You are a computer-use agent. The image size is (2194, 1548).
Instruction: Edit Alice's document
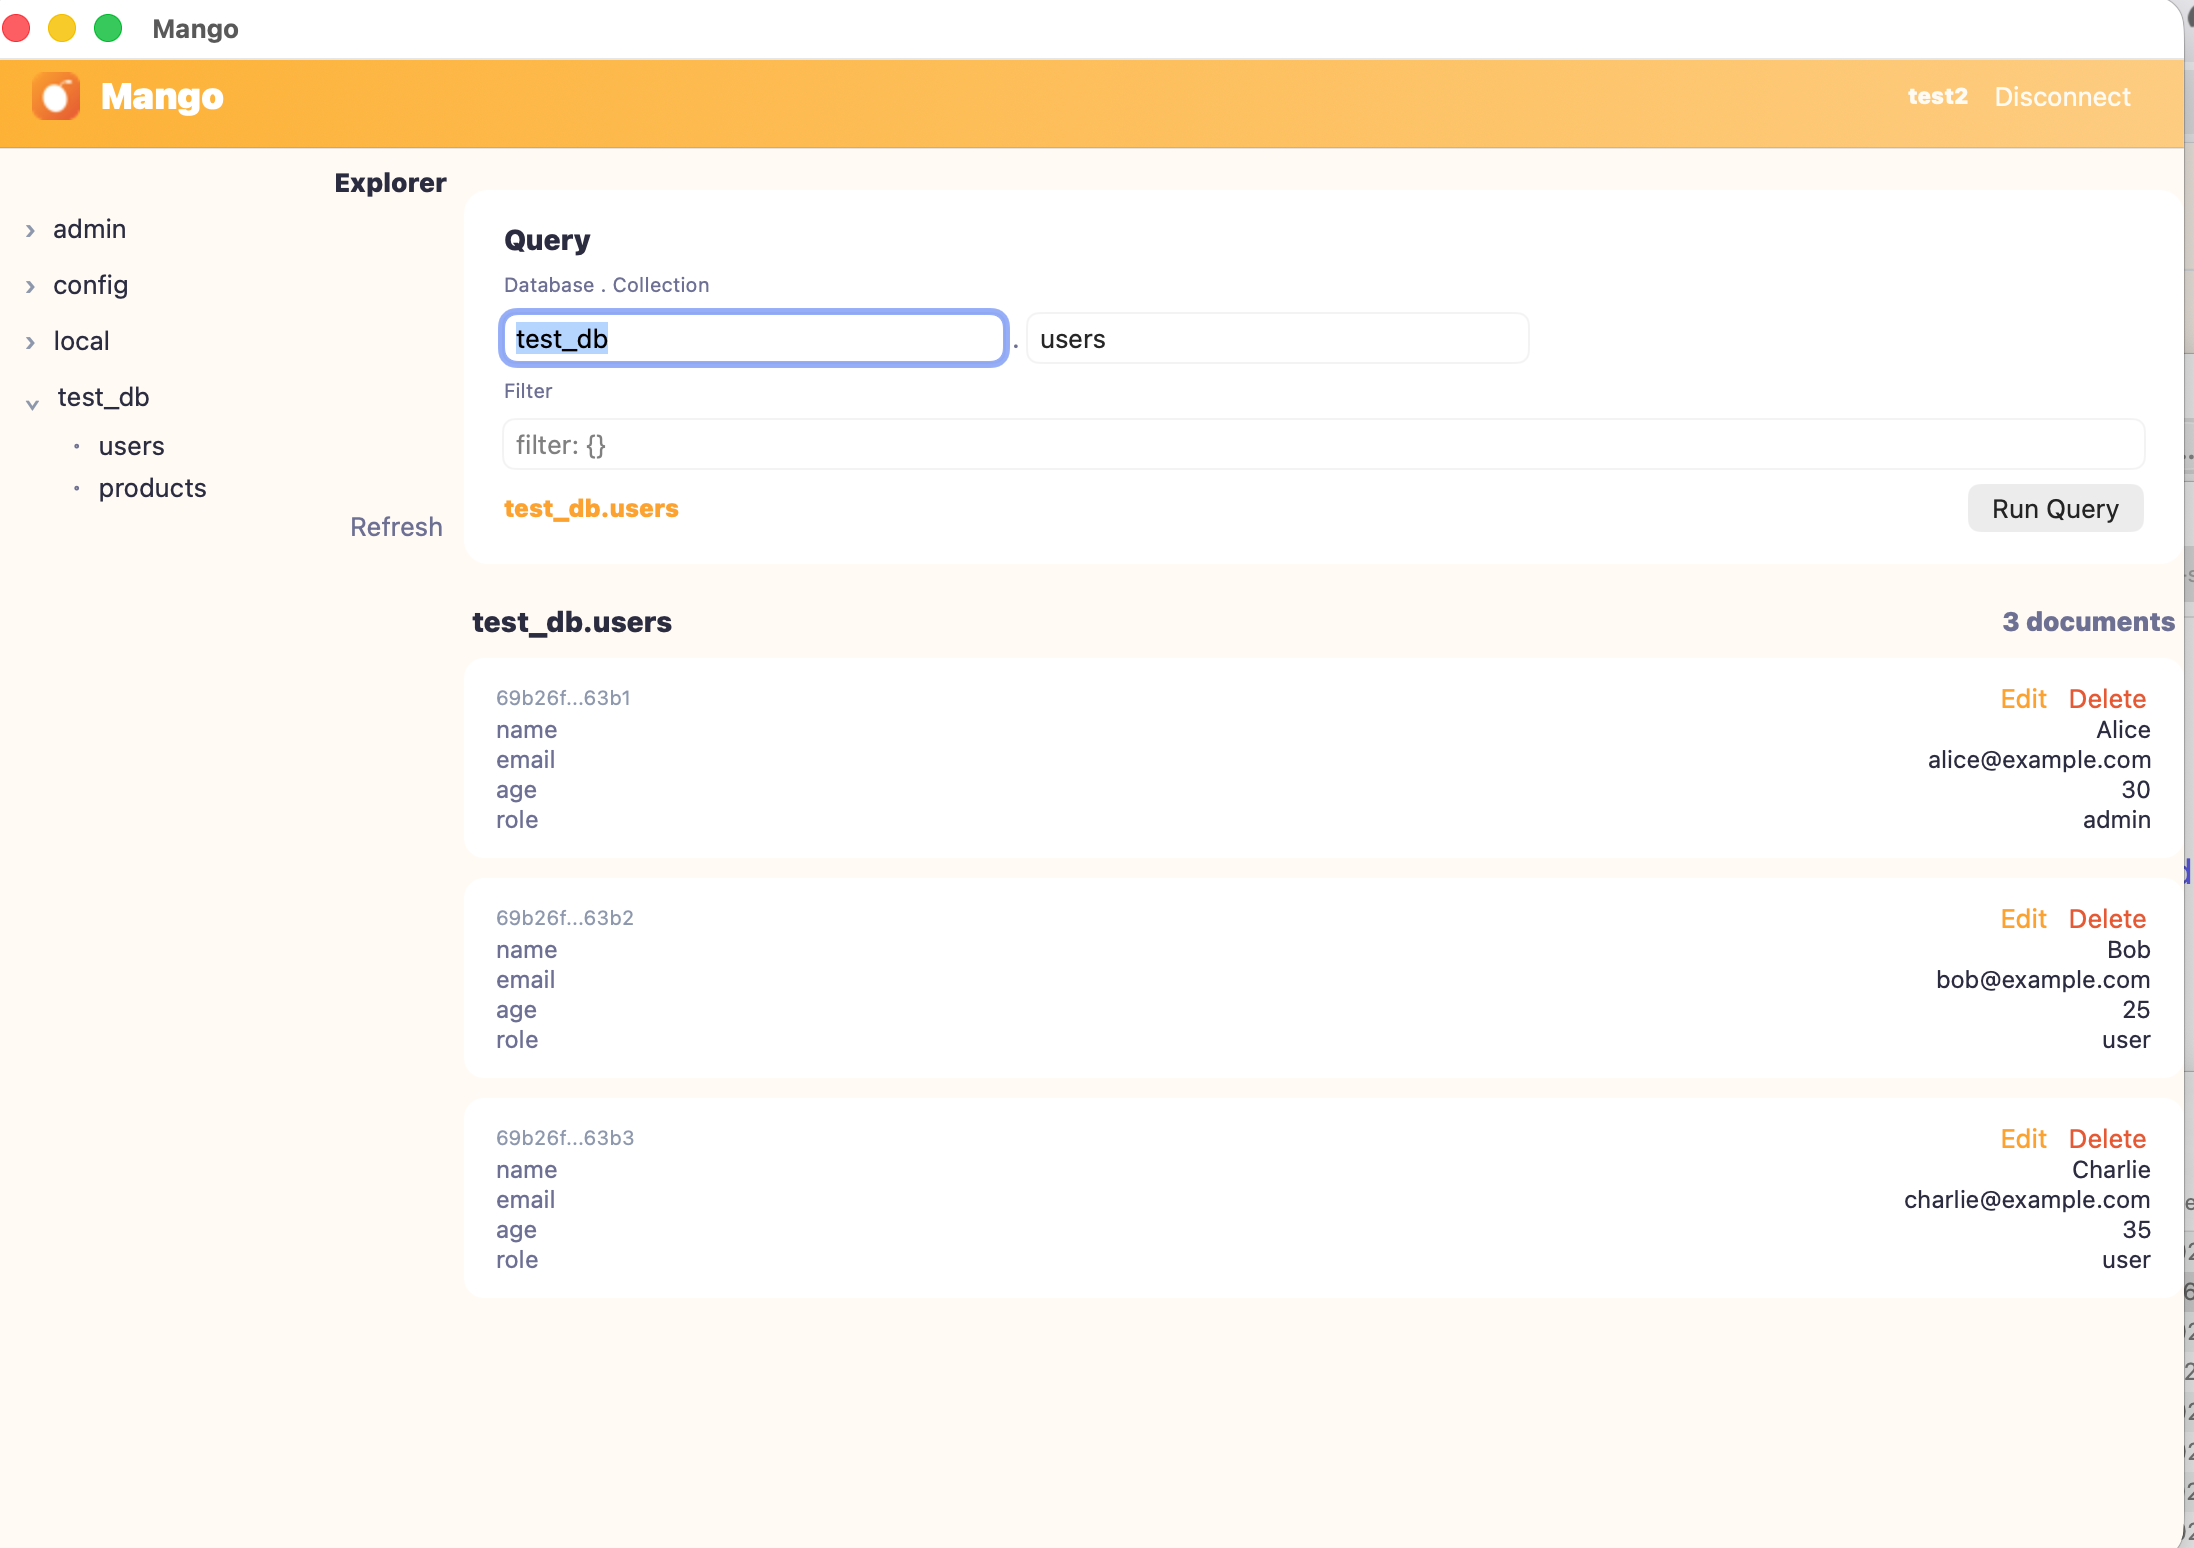pos(2022,698)
